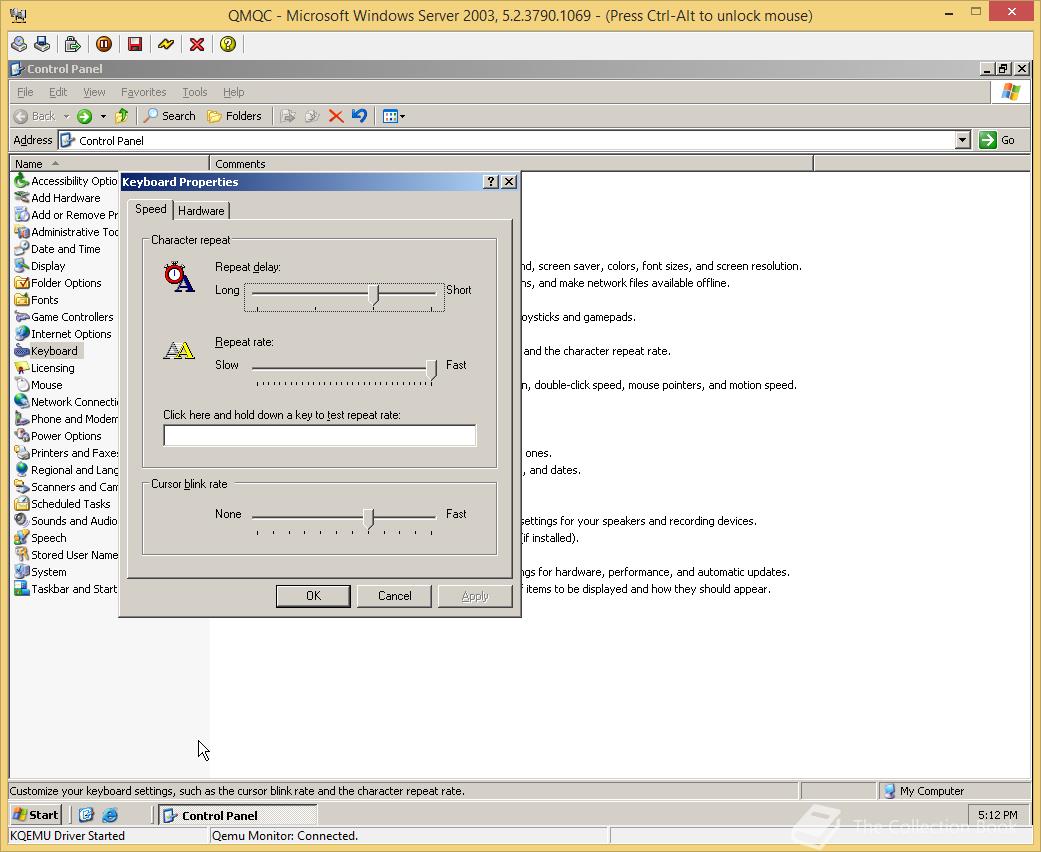The width and height of the screenshot is (1041, 852).
Task: Select the Folder Options item
Action: coord(58,283)
